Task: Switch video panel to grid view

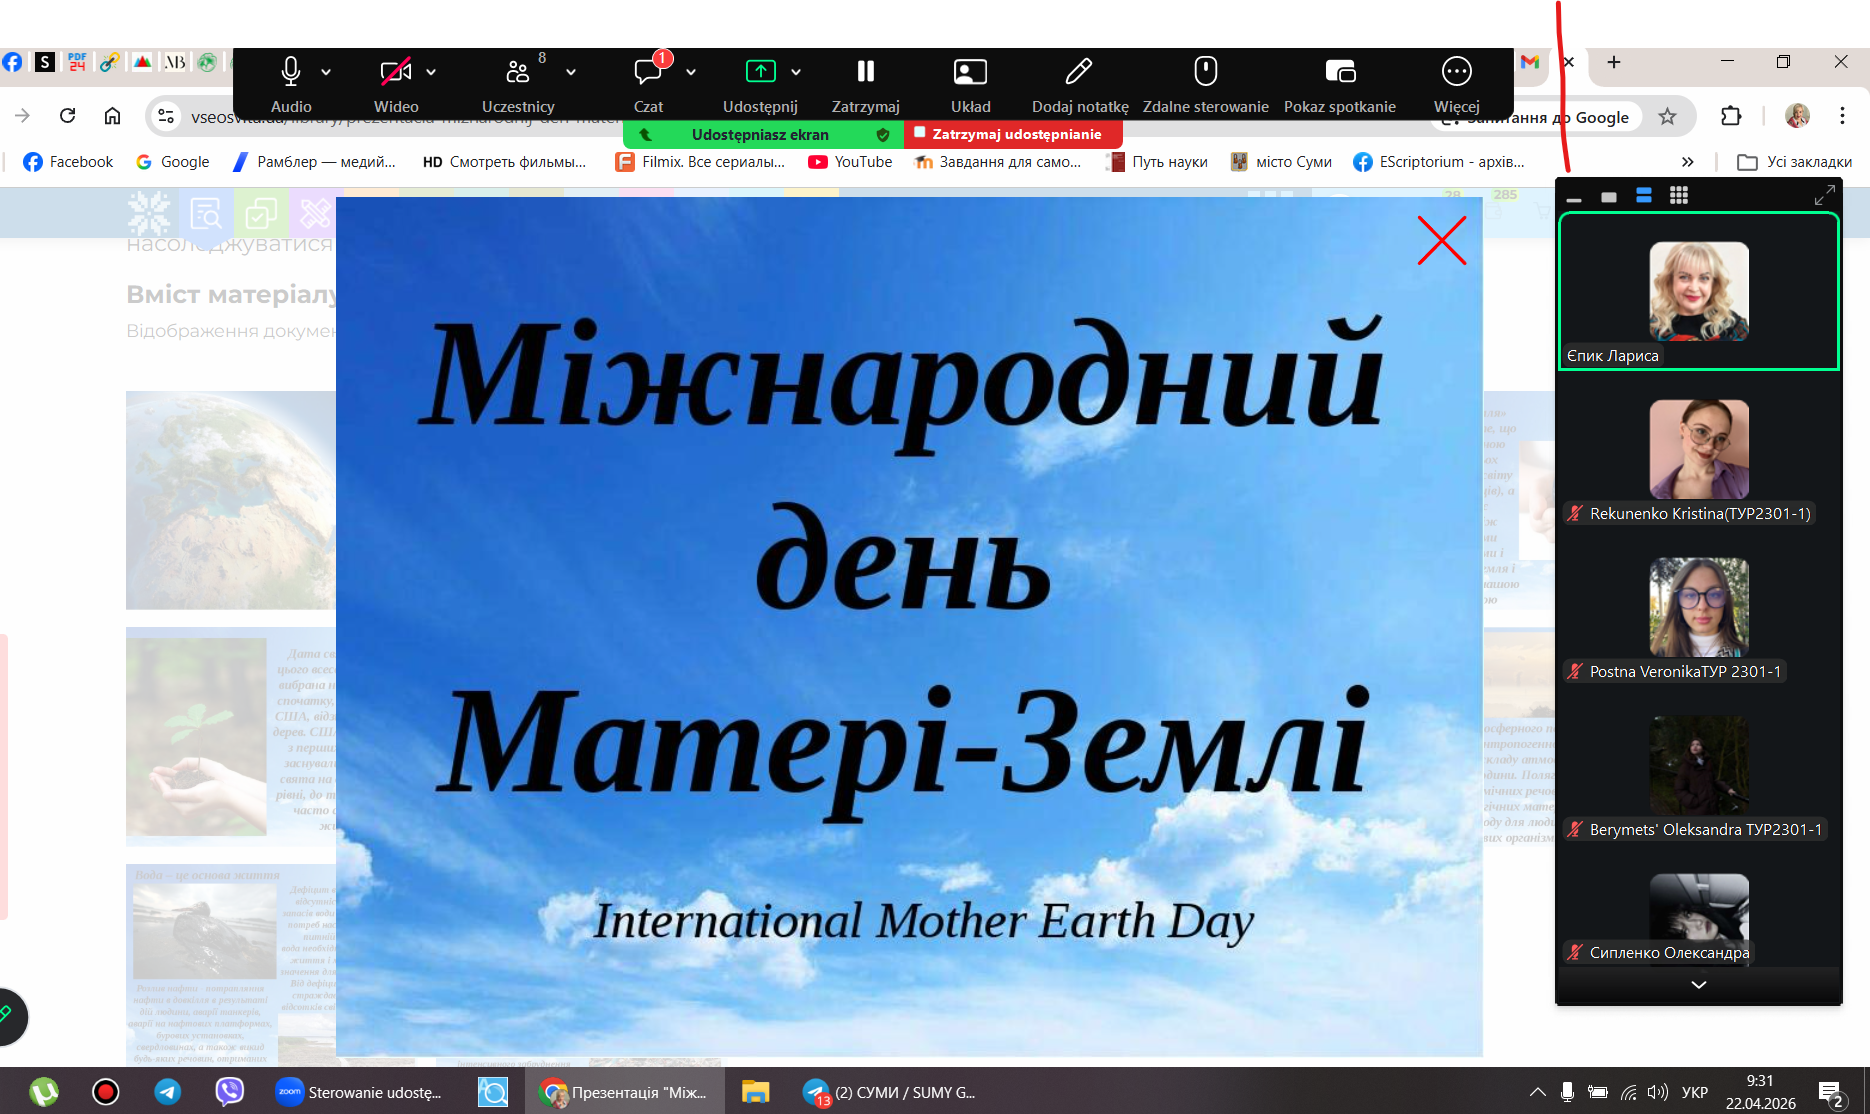Action: 1679,196
